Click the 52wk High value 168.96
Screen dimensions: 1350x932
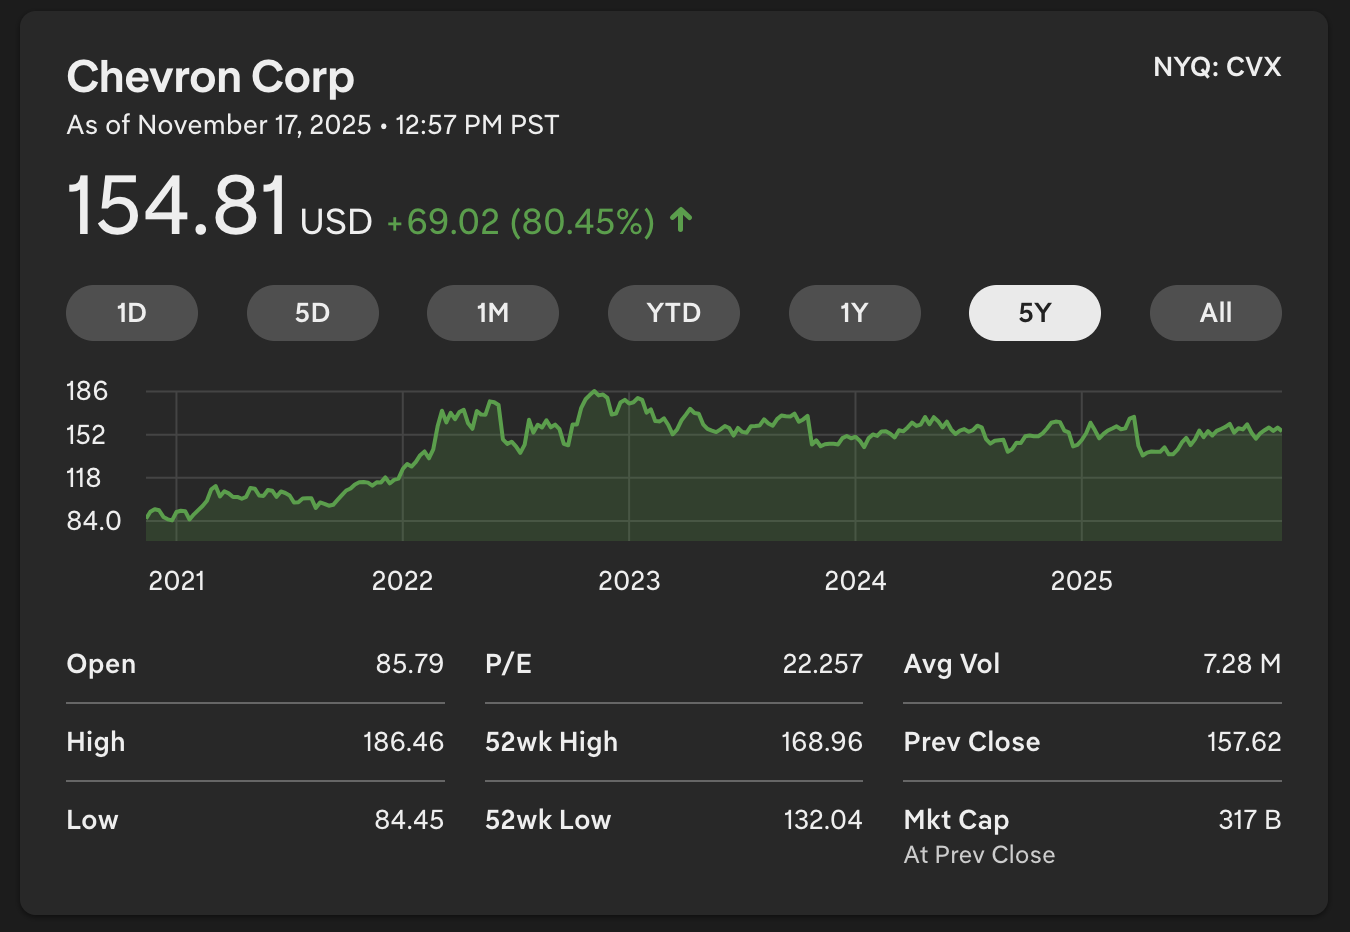[821, 742]
